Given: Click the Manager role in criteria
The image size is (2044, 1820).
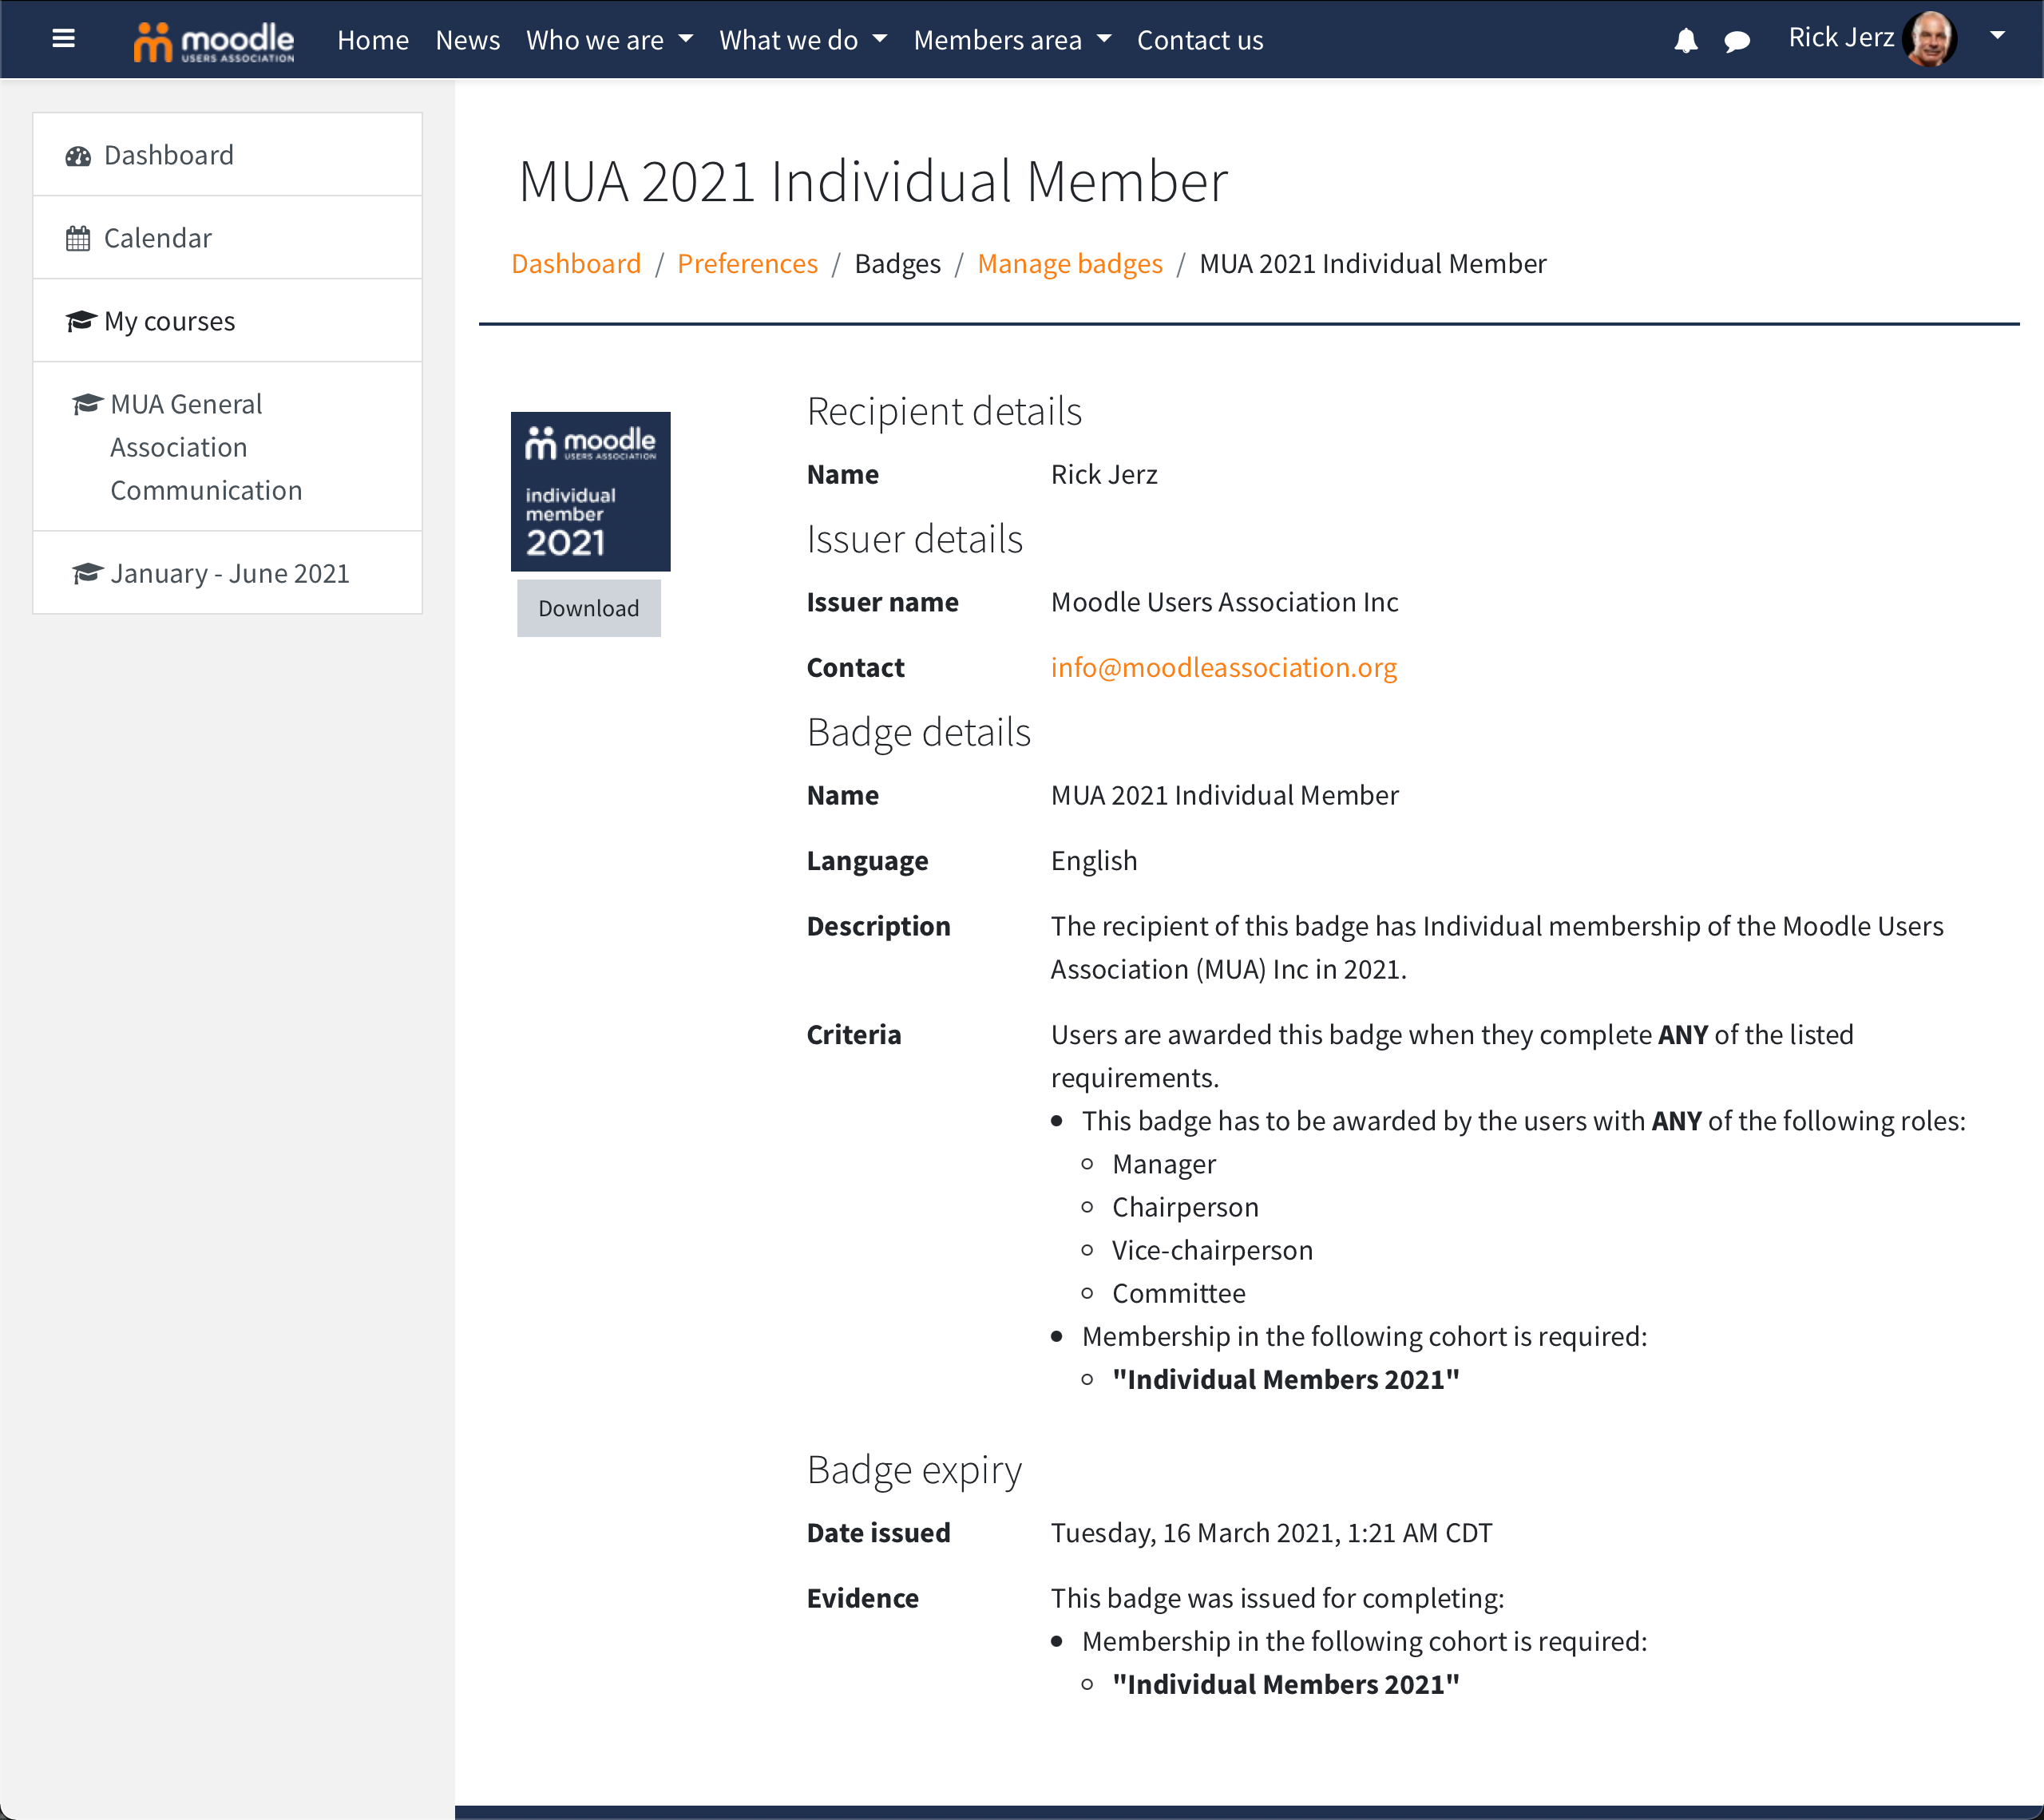Looking at the screenshot, I should (x=1164, y=1164).
